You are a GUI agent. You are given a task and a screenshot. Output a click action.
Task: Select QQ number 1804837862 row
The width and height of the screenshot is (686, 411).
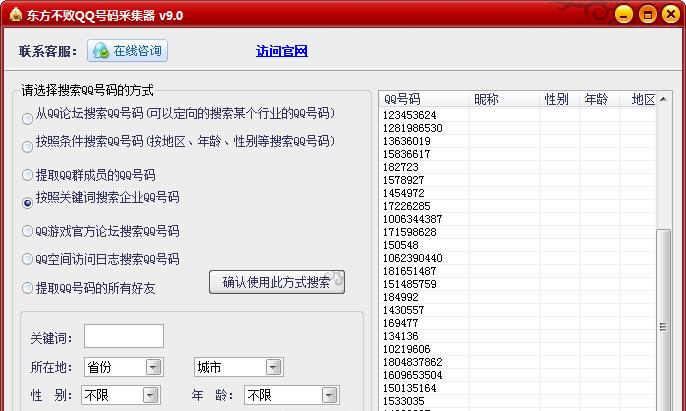[x=518, y=362]
